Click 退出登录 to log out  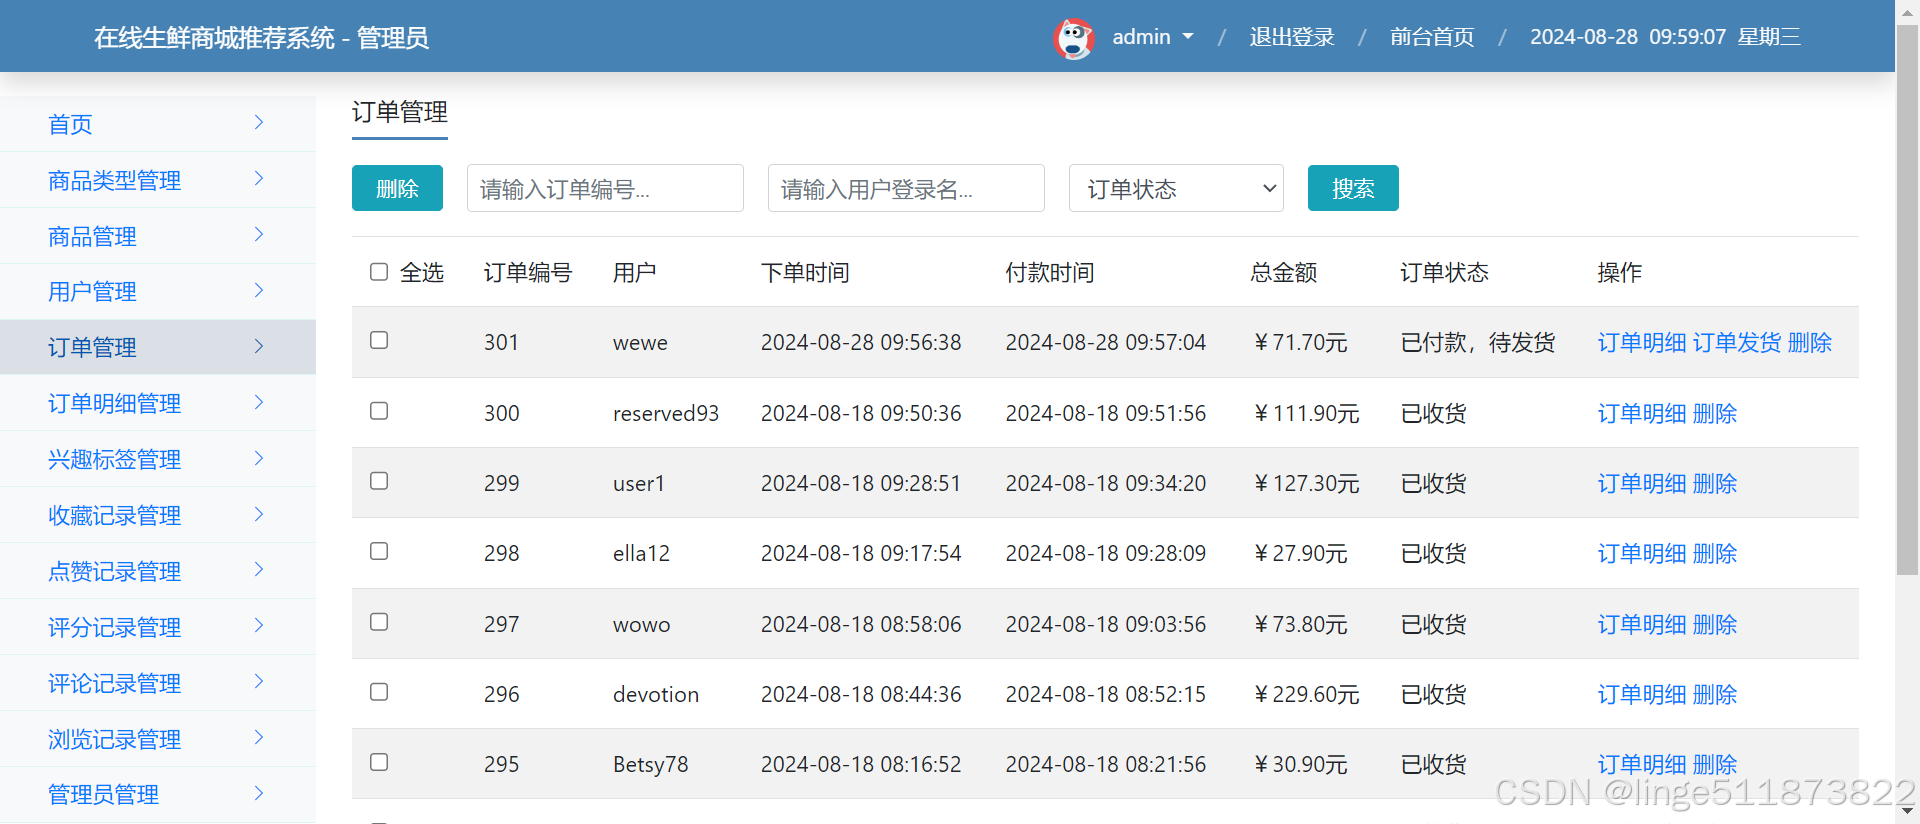tap(1292, 37)
